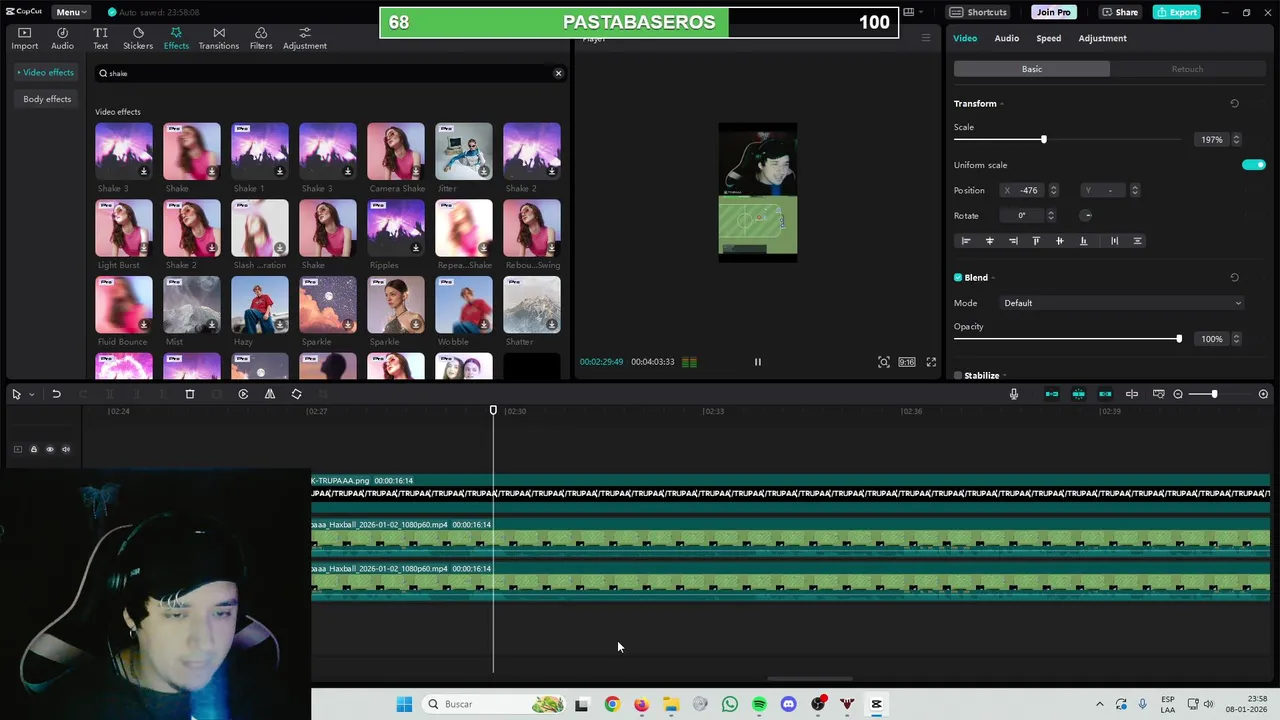Choose the Fluid Bounce effect
The height and width of the screenshot is (720, 1280).
coord(124,305)
